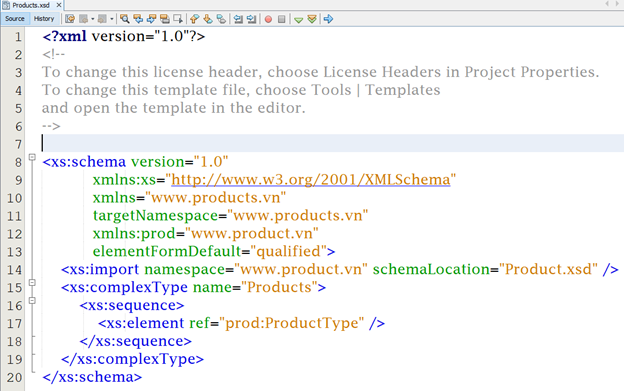Viewport: 624px width, 391px height.
Task: Start Macro Recording red circle
Action: click(x=268, y=19)
